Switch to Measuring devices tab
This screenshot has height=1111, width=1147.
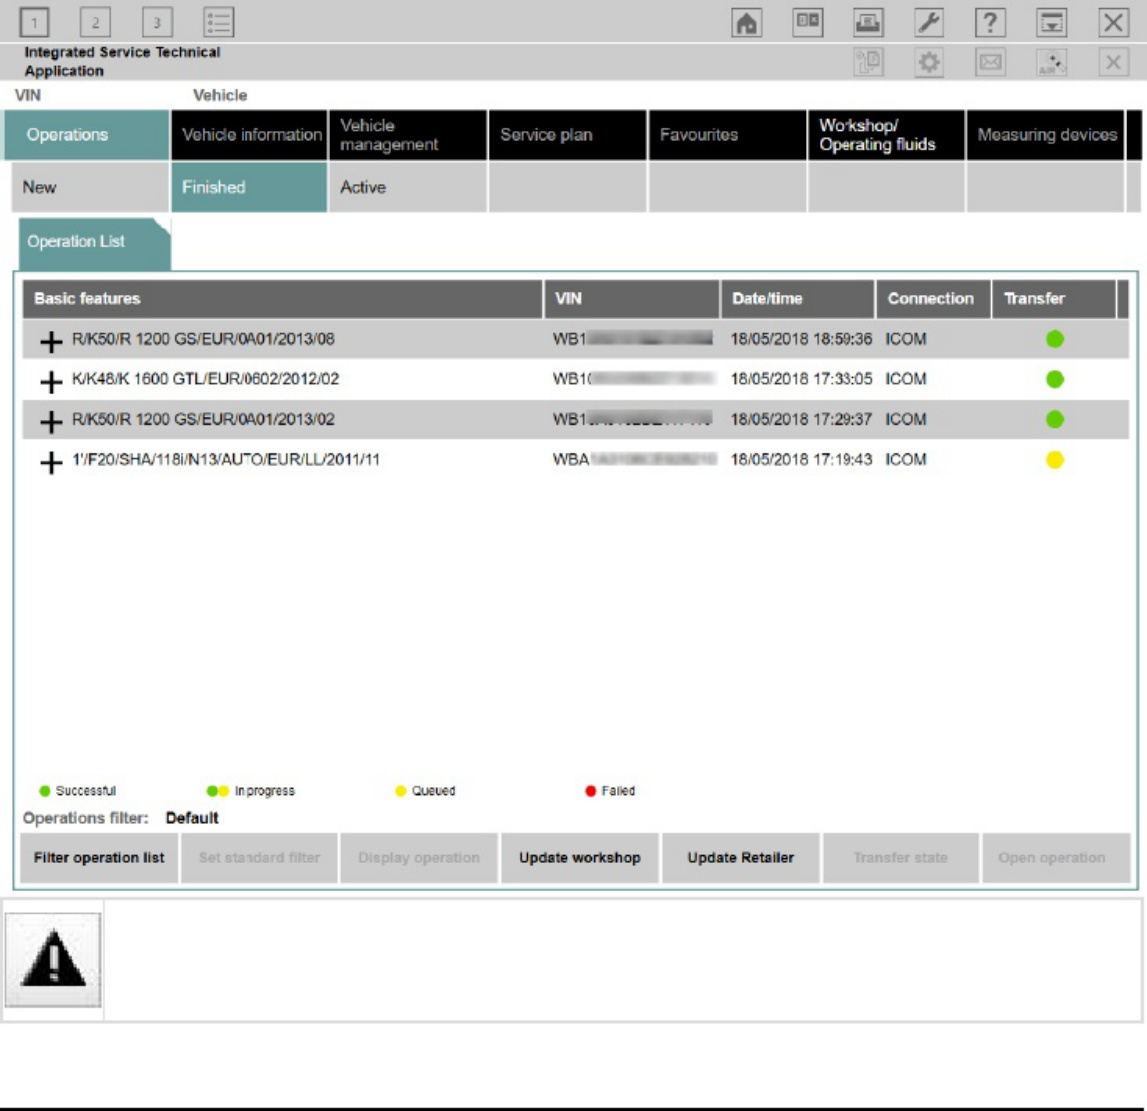1045,135
